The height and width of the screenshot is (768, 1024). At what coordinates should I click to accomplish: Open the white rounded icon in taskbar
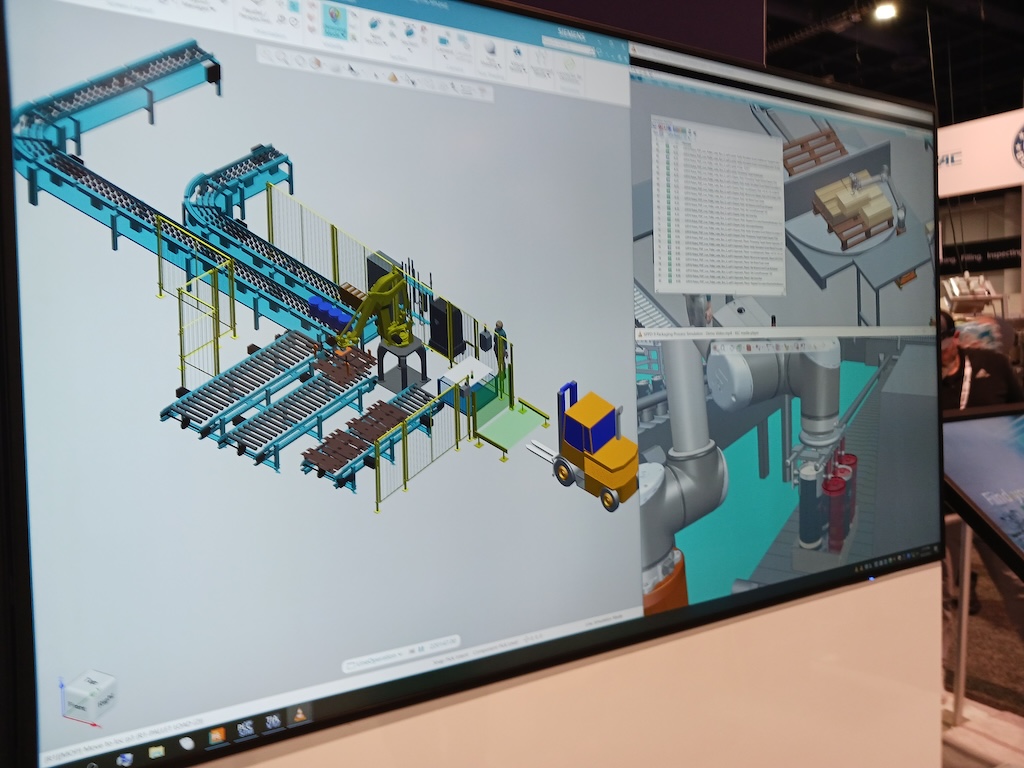pos(186,744)
